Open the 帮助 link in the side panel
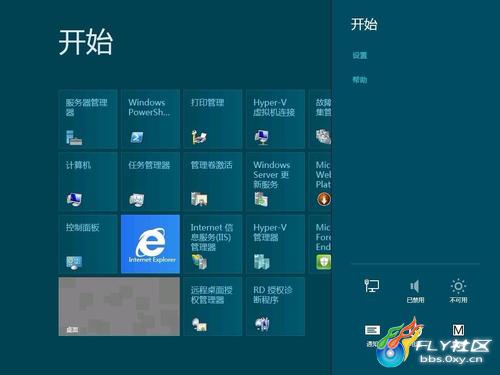 tap(360, 80)
